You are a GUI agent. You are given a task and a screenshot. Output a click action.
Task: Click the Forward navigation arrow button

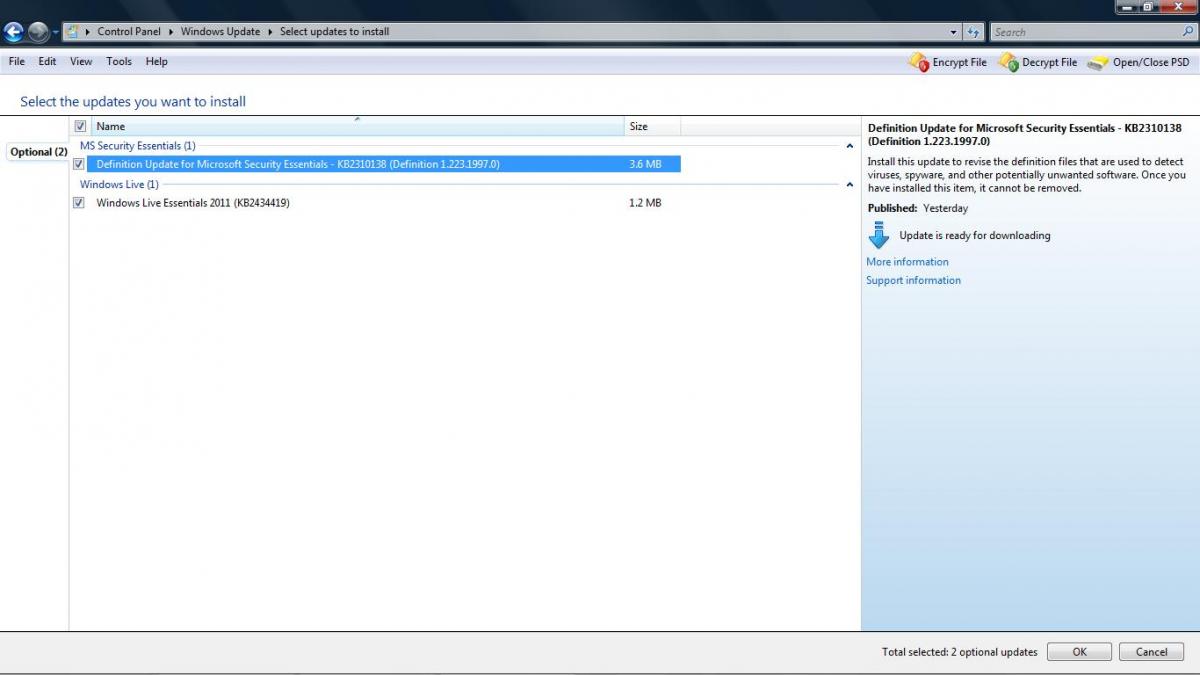click(x=38, y=32)
